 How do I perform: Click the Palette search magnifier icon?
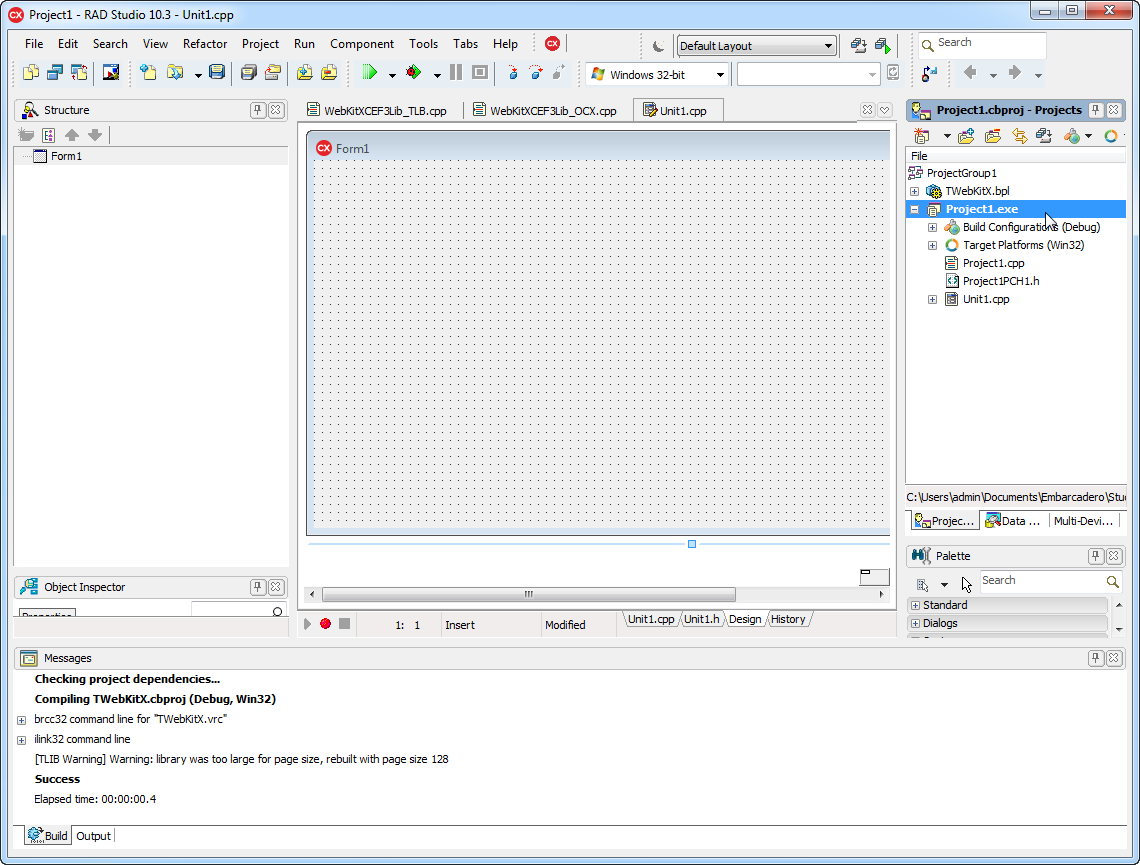click(x=1112, y=581)
